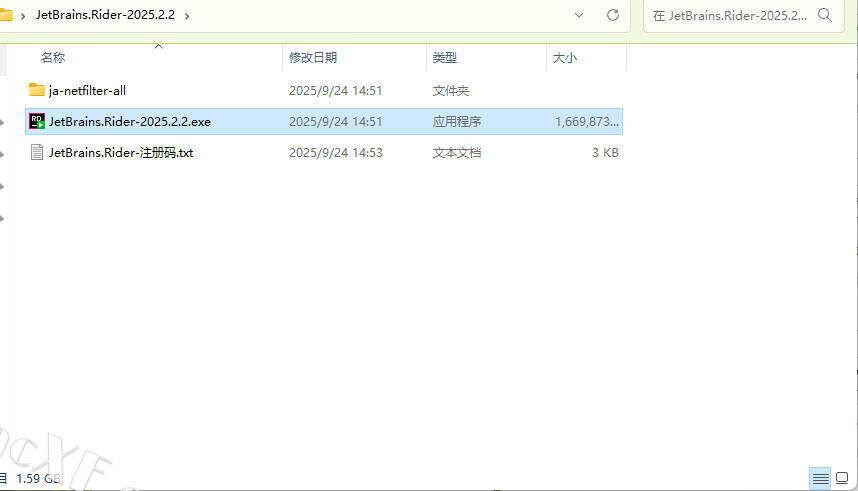
Task: Select file name JetBrains.Rider-注册码.txt
Action: (121, 152)
